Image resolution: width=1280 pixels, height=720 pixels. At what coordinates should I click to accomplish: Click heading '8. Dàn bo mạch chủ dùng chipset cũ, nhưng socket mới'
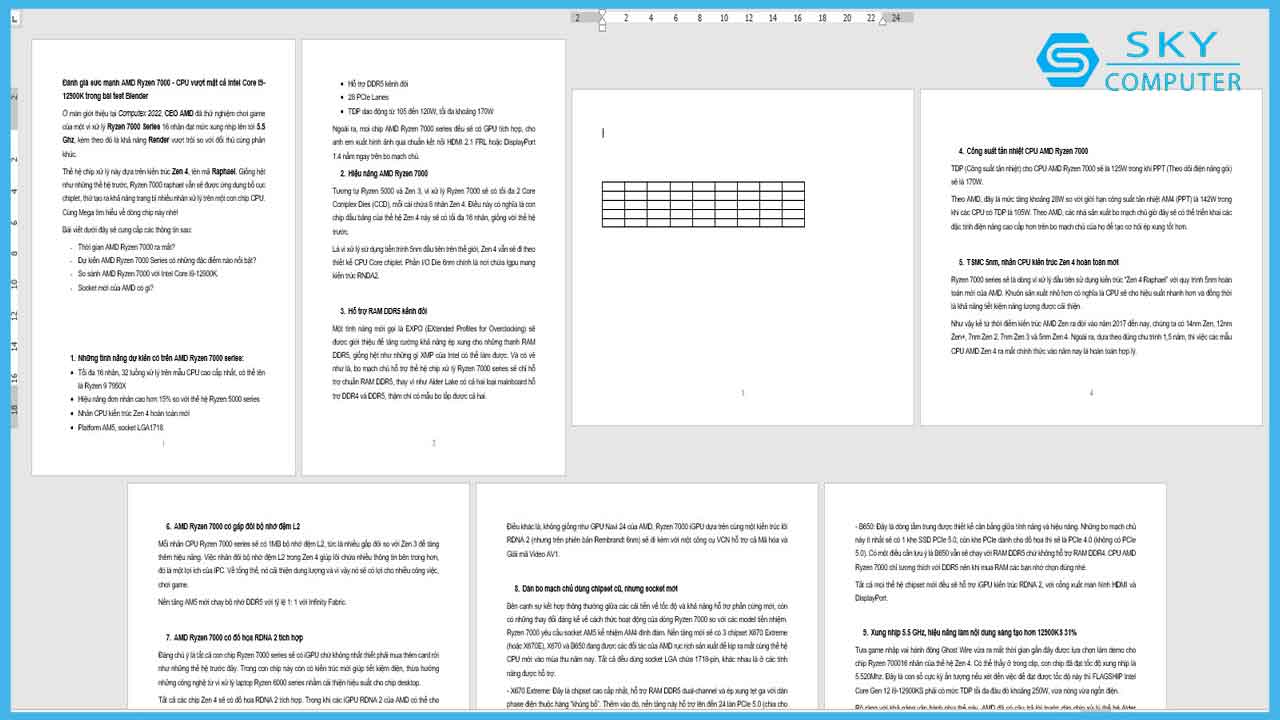click(596, 589)
